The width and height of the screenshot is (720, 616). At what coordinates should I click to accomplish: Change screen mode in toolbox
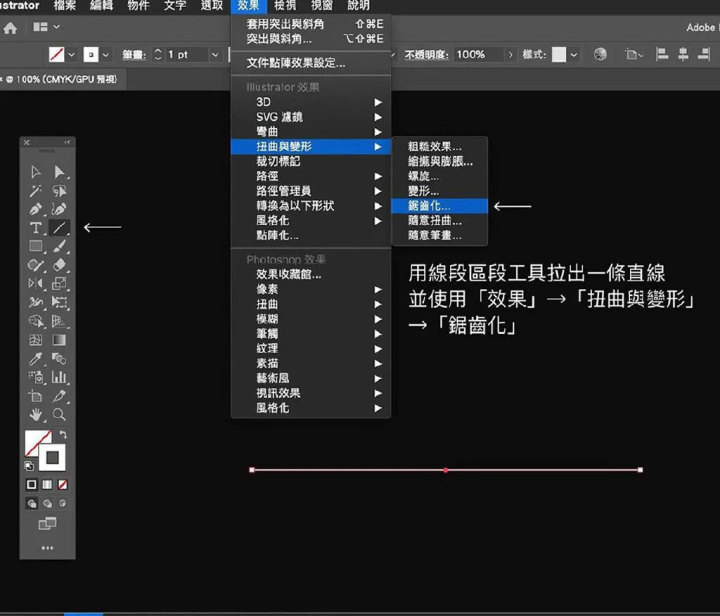[47, 523]
